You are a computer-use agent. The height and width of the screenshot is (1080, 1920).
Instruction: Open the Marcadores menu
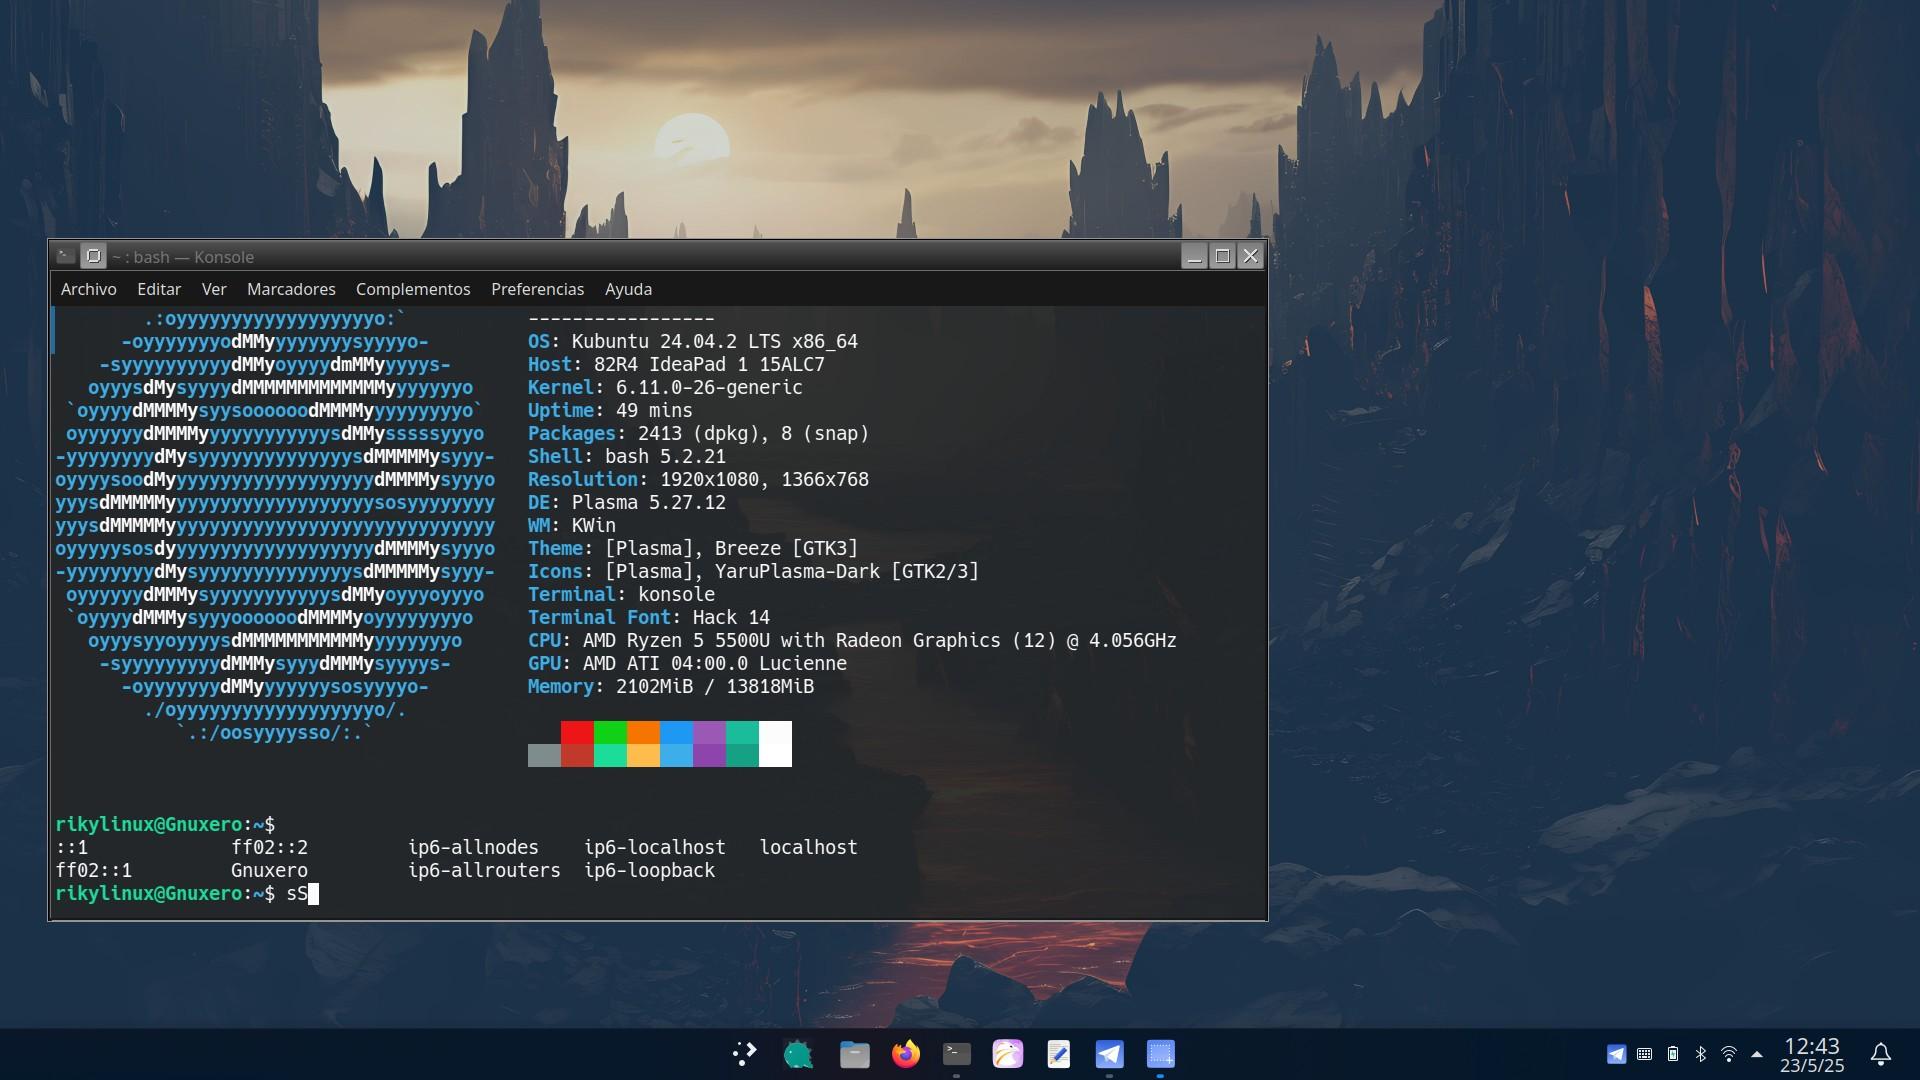[x=291, y=289]
